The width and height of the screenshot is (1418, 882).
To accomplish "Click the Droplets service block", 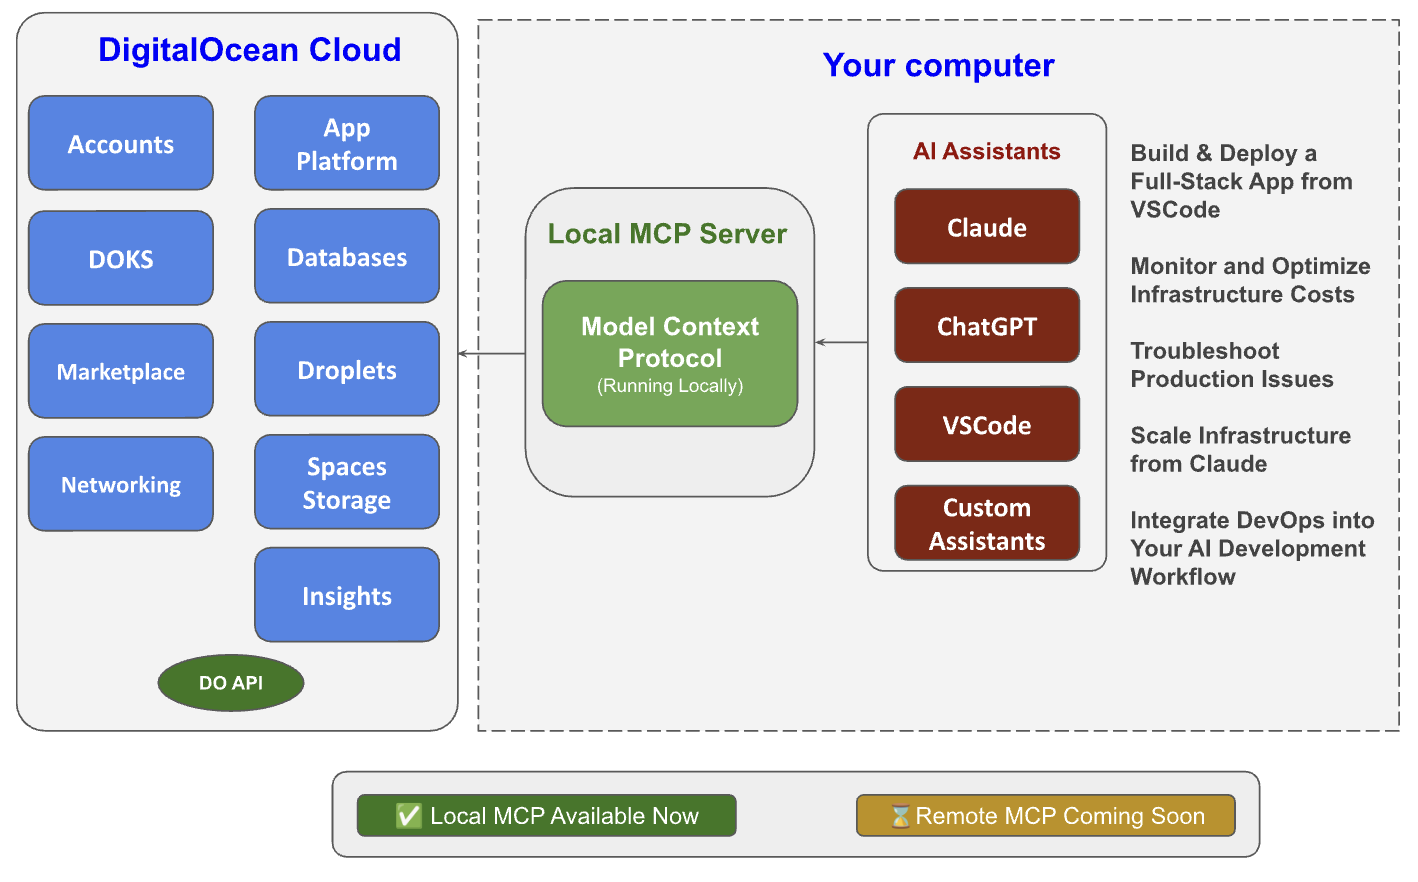I will [346, 370].
